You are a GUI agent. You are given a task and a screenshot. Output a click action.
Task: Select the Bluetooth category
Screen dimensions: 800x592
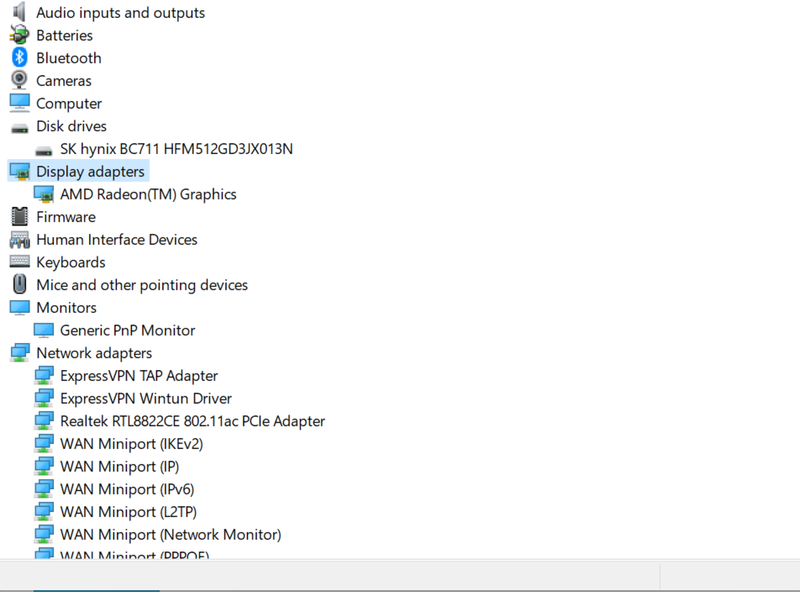point(68,58)
